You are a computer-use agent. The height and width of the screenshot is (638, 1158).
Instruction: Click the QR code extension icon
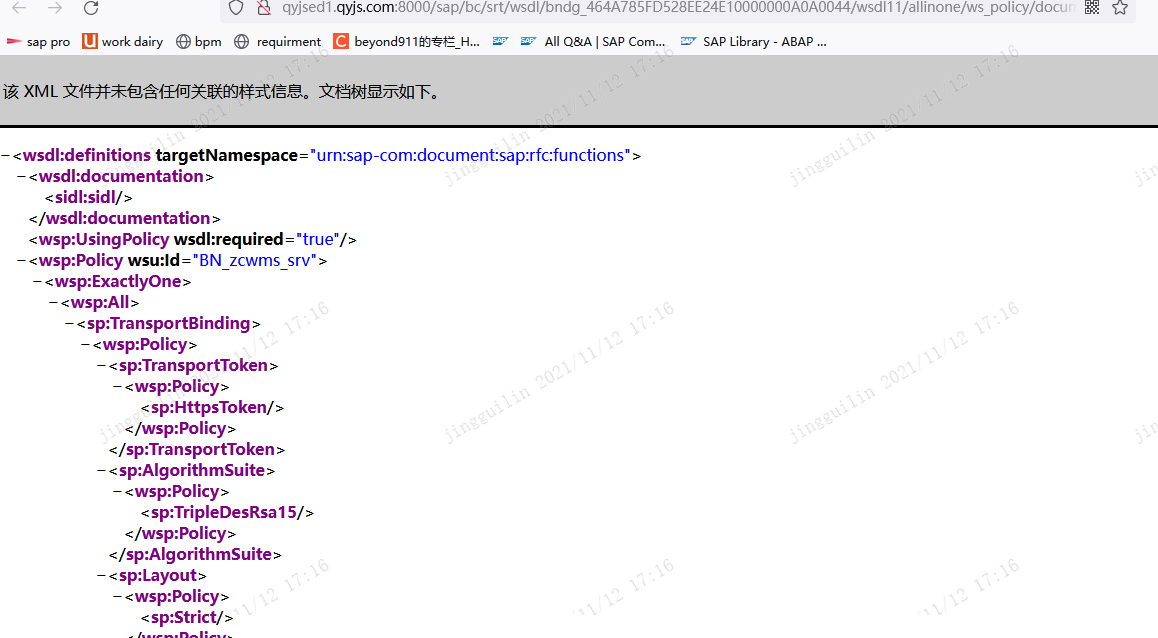1092,10
